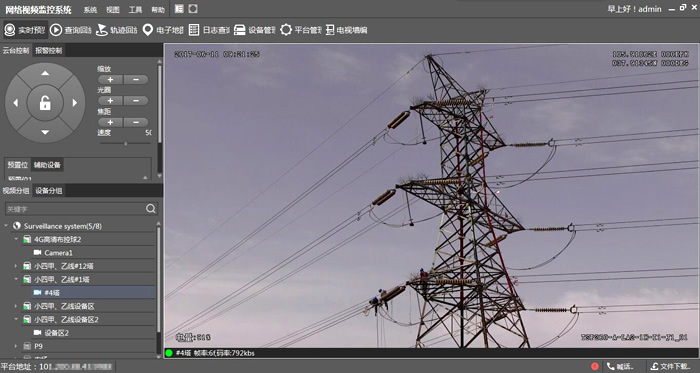Viewport: 700px width, 373px height.
Task: Open the 查询回放 playback query module
Action: 71,30
